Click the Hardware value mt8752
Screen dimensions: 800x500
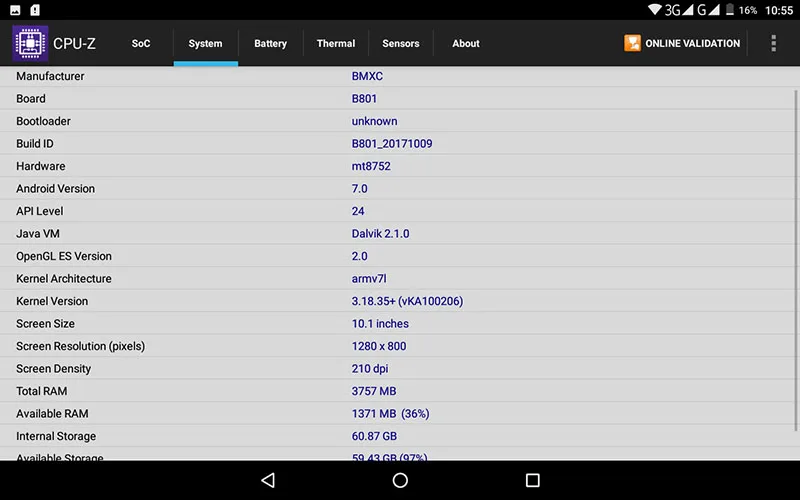(371, 166)
